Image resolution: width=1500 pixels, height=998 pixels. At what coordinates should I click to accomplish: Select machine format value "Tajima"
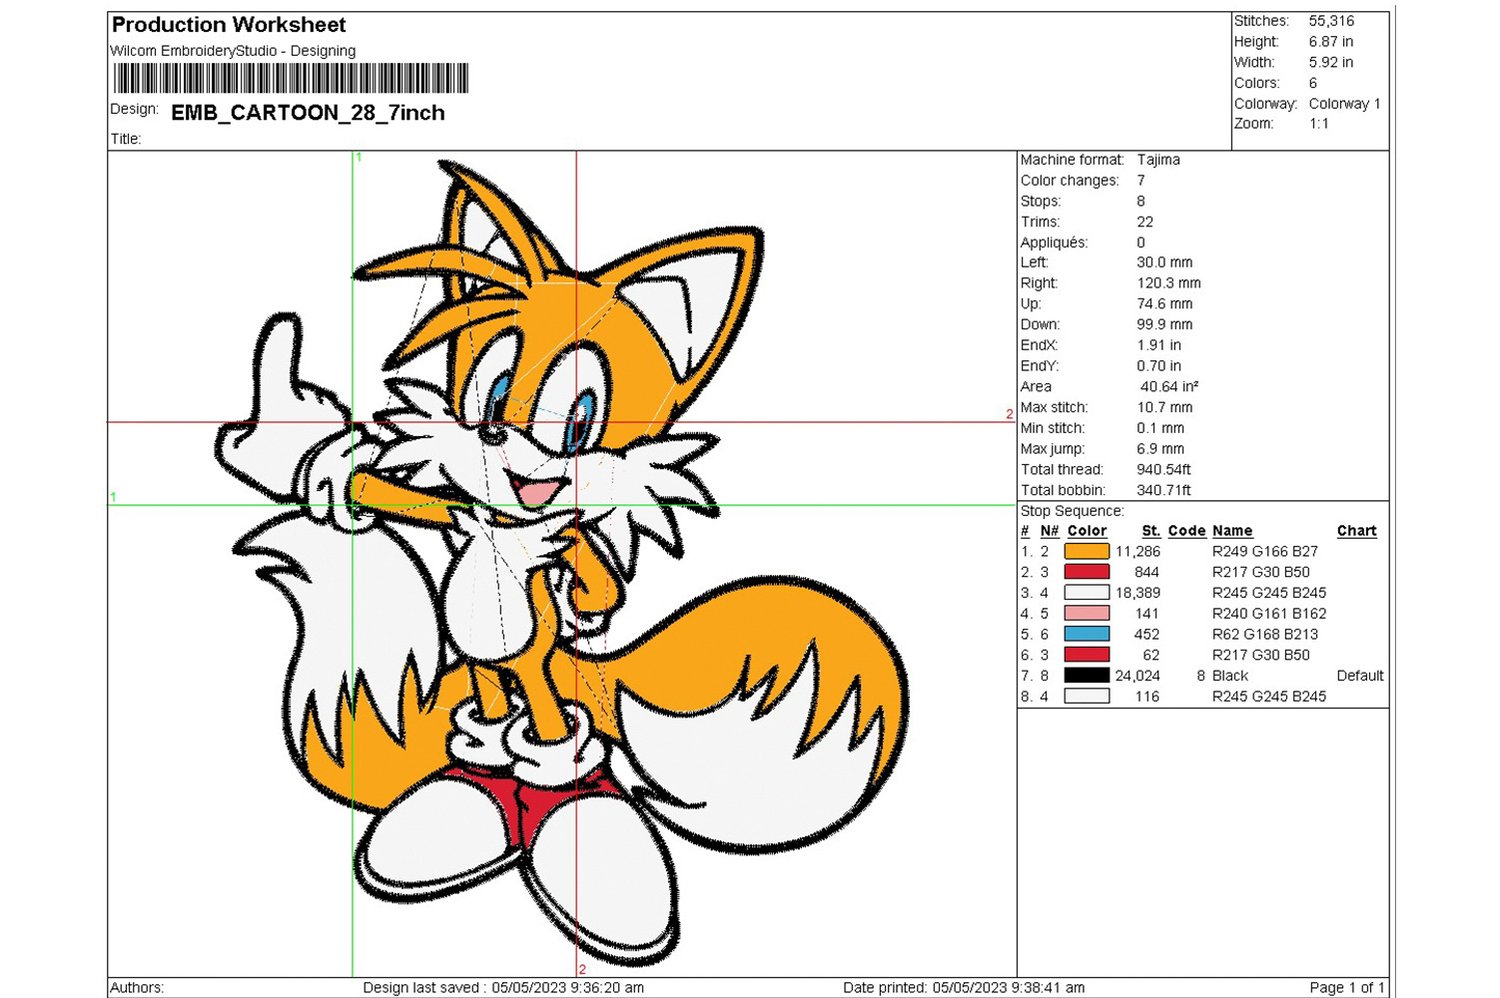pos(1158,160)
